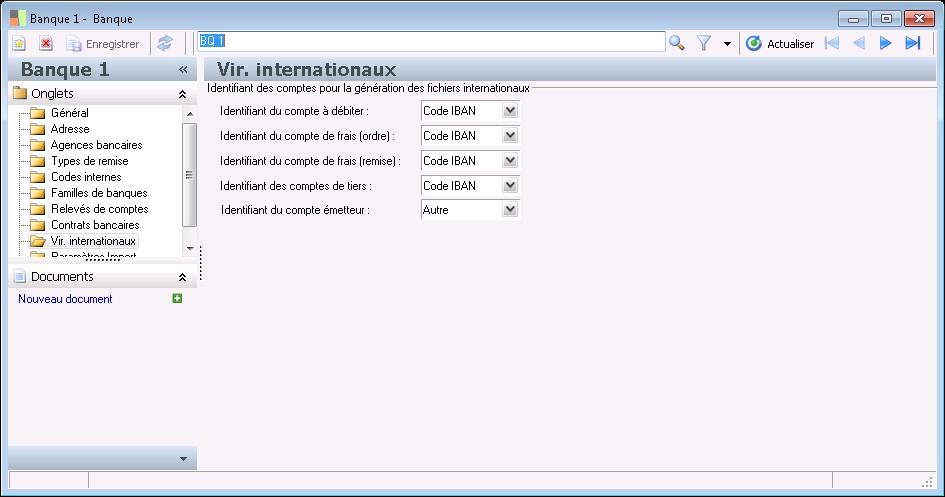Click the Agences bancaires folder icon
945x497 pixels.
(38, 145)
